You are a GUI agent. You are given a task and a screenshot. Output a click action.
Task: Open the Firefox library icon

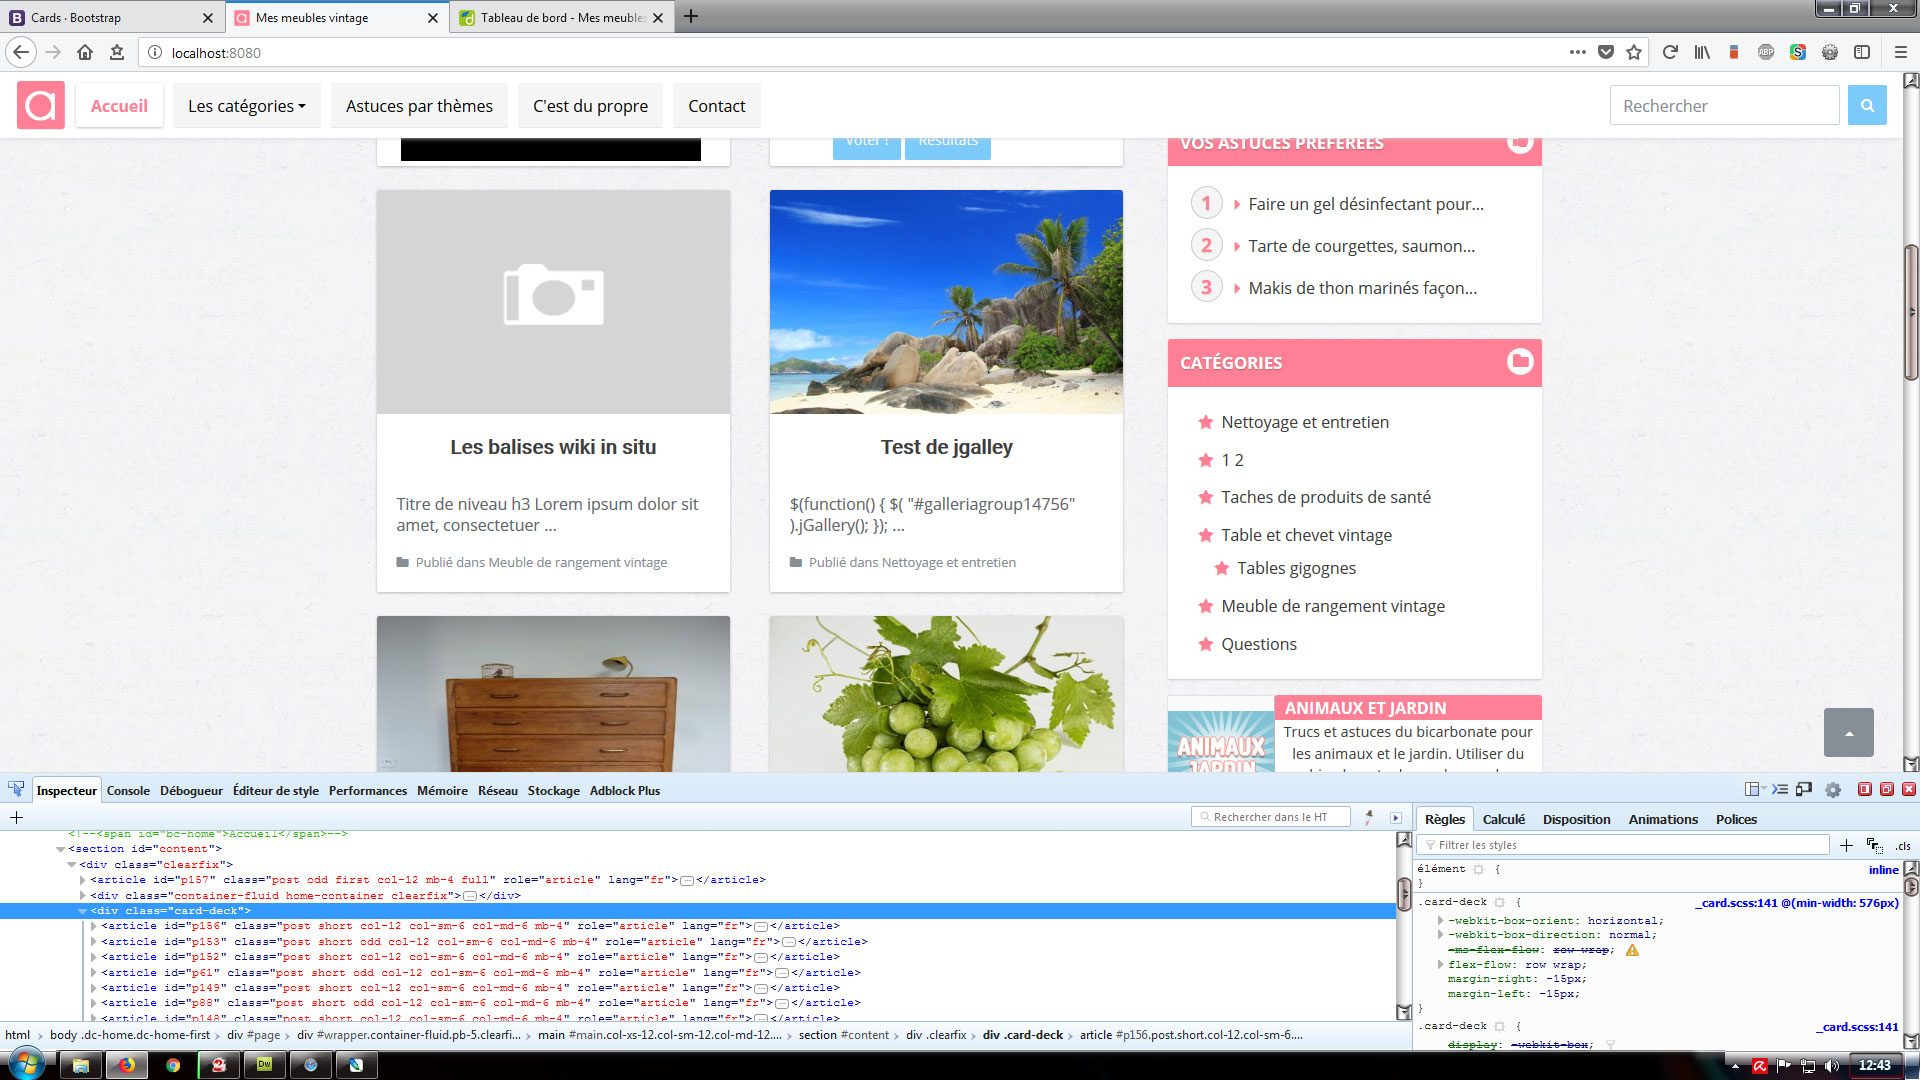coord(1702,52)
